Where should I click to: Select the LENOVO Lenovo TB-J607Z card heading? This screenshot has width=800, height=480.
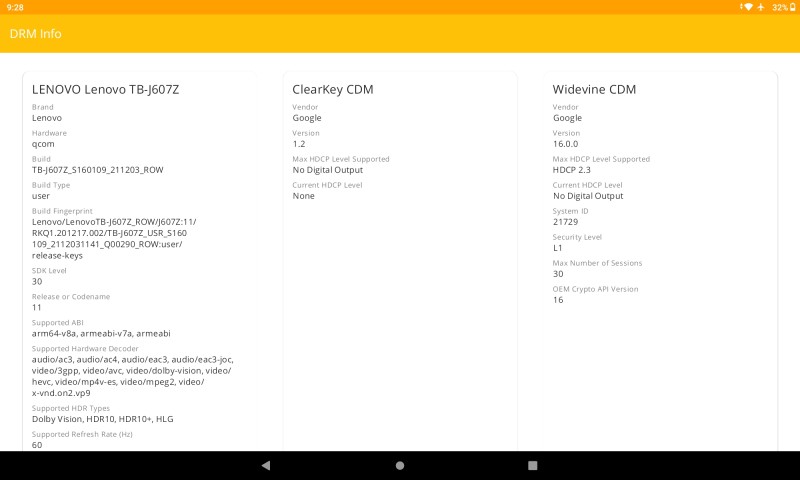[x=105, y=89]
